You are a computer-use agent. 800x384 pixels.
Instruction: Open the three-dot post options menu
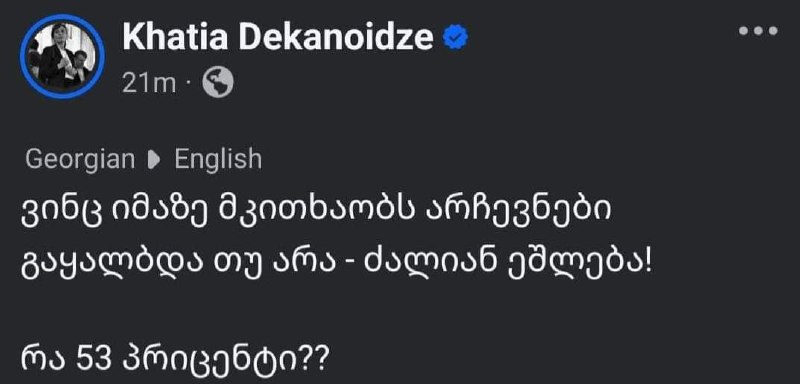click(x=758, y=32)
